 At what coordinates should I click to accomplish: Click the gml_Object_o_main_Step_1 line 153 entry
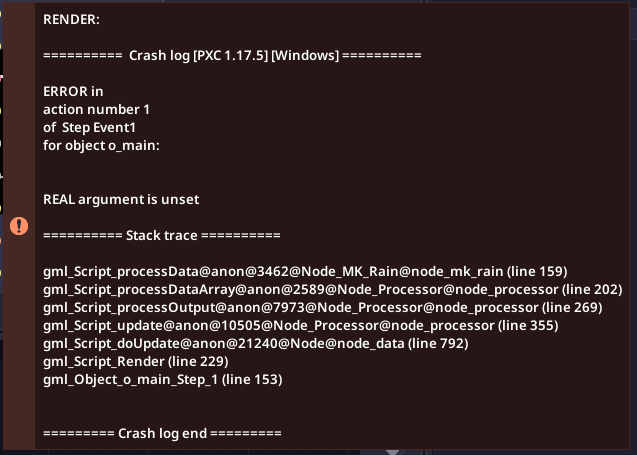tap(163, 380)
